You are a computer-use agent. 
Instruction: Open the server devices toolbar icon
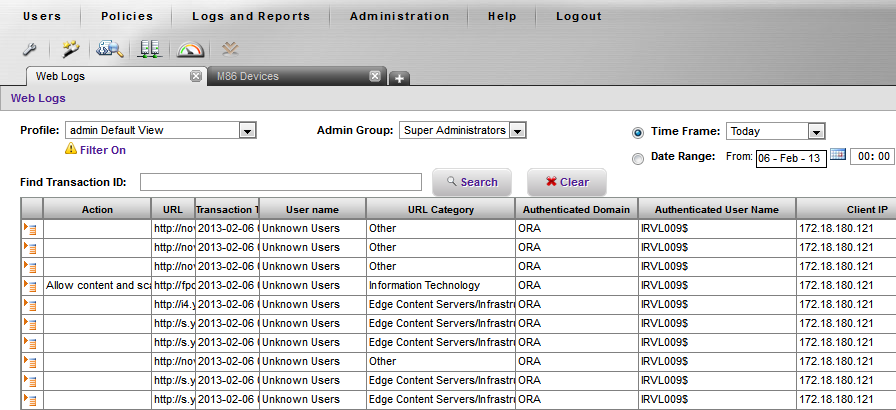click(x=150, y=49)
